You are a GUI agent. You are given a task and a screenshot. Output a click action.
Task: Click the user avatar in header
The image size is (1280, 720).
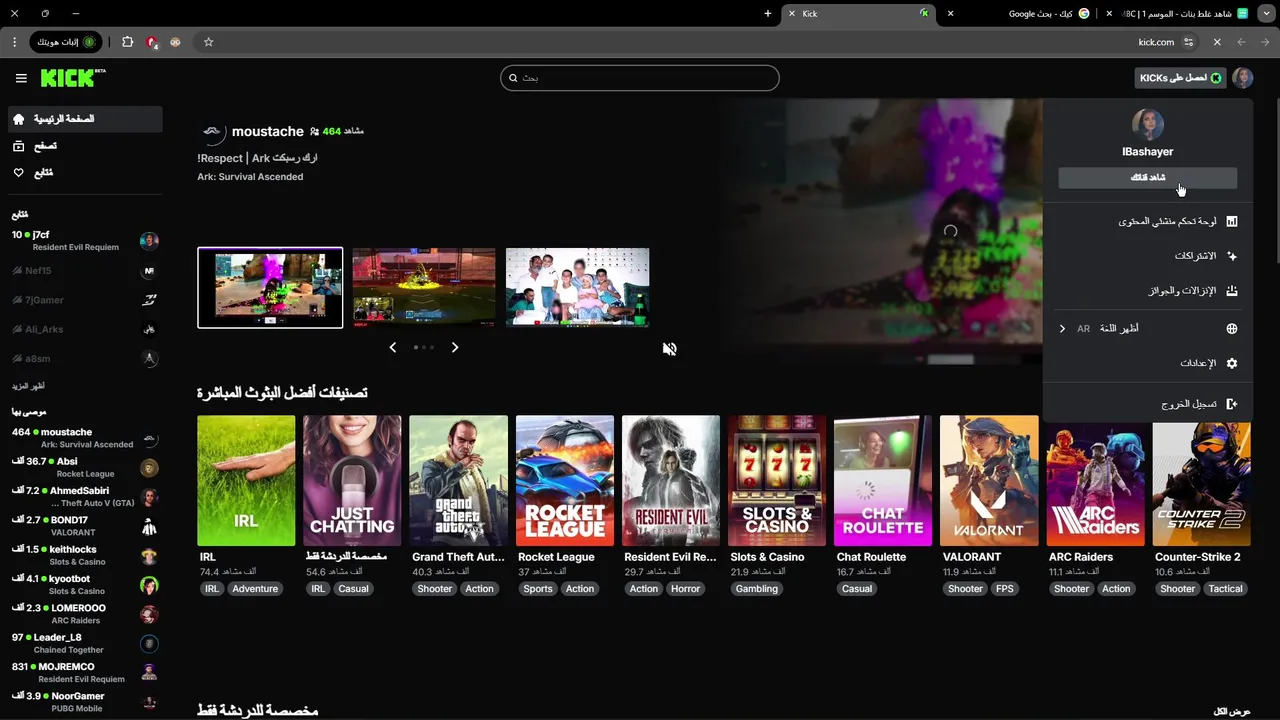1243,78
